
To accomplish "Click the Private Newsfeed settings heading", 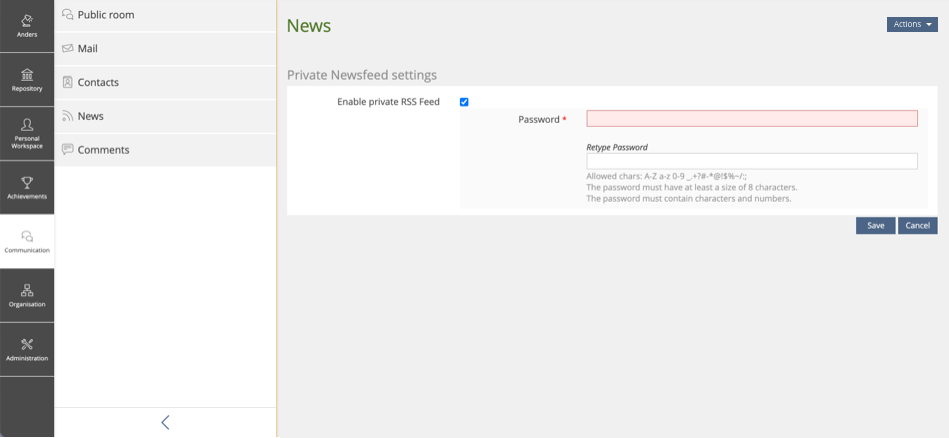I will click(x=362, y=76).
